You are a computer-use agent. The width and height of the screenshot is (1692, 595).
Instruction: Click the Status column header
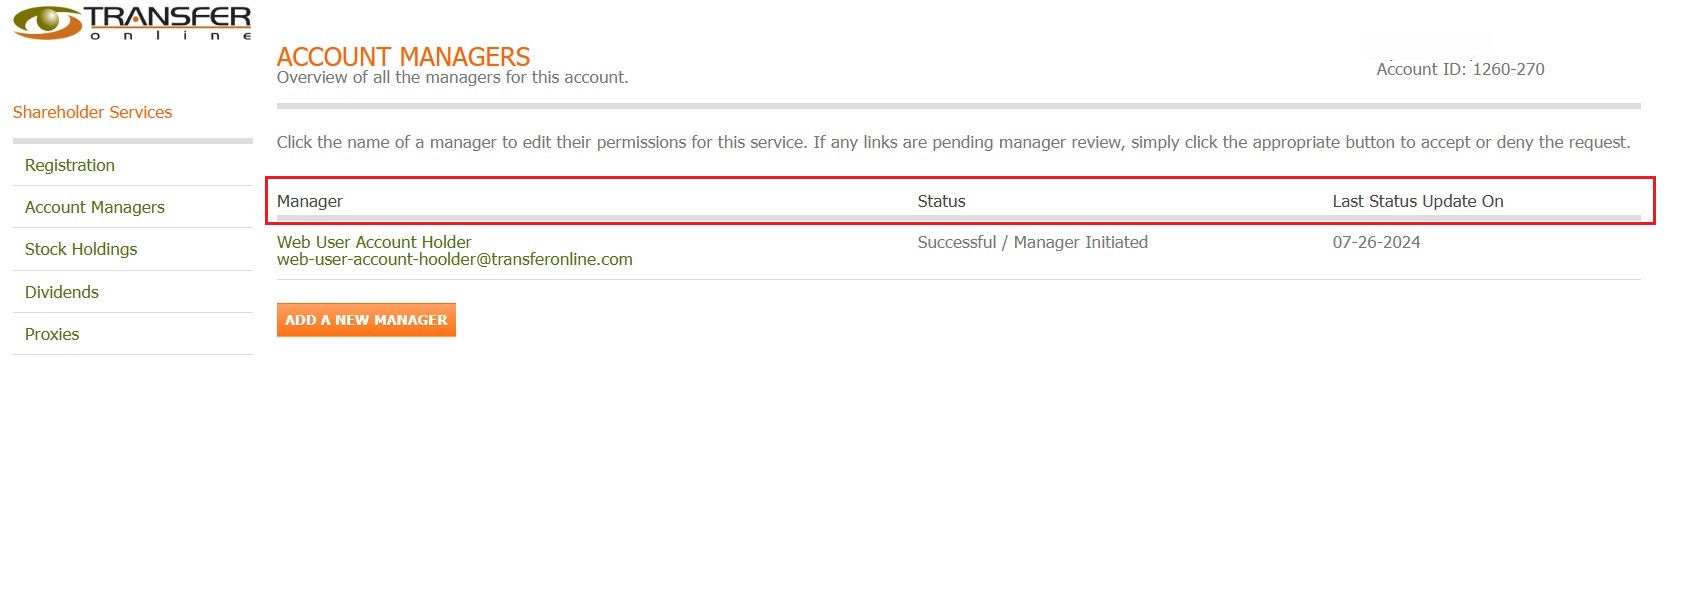click(941, 201)
